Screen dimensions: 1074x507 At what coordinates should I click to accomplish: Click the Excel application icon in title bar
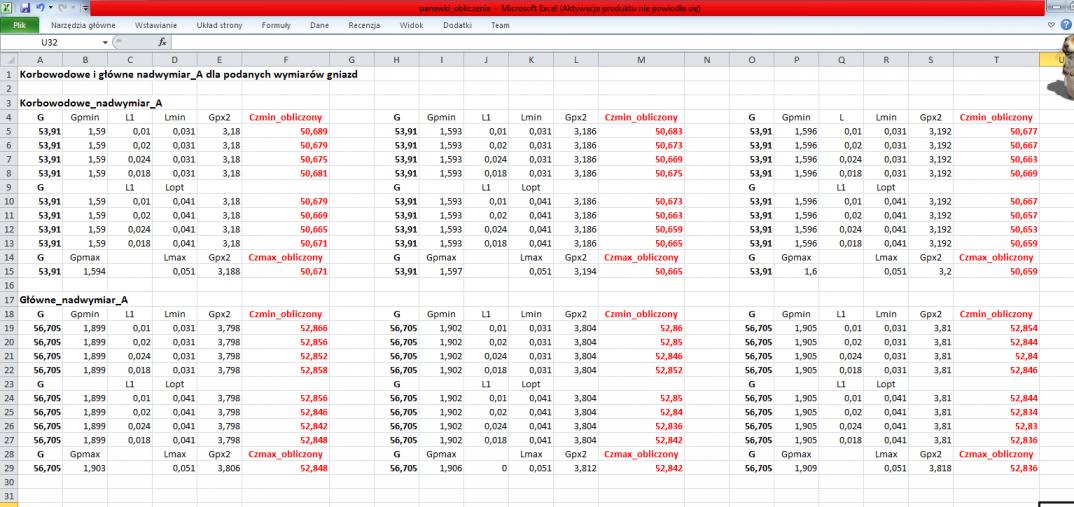(6, 8)
